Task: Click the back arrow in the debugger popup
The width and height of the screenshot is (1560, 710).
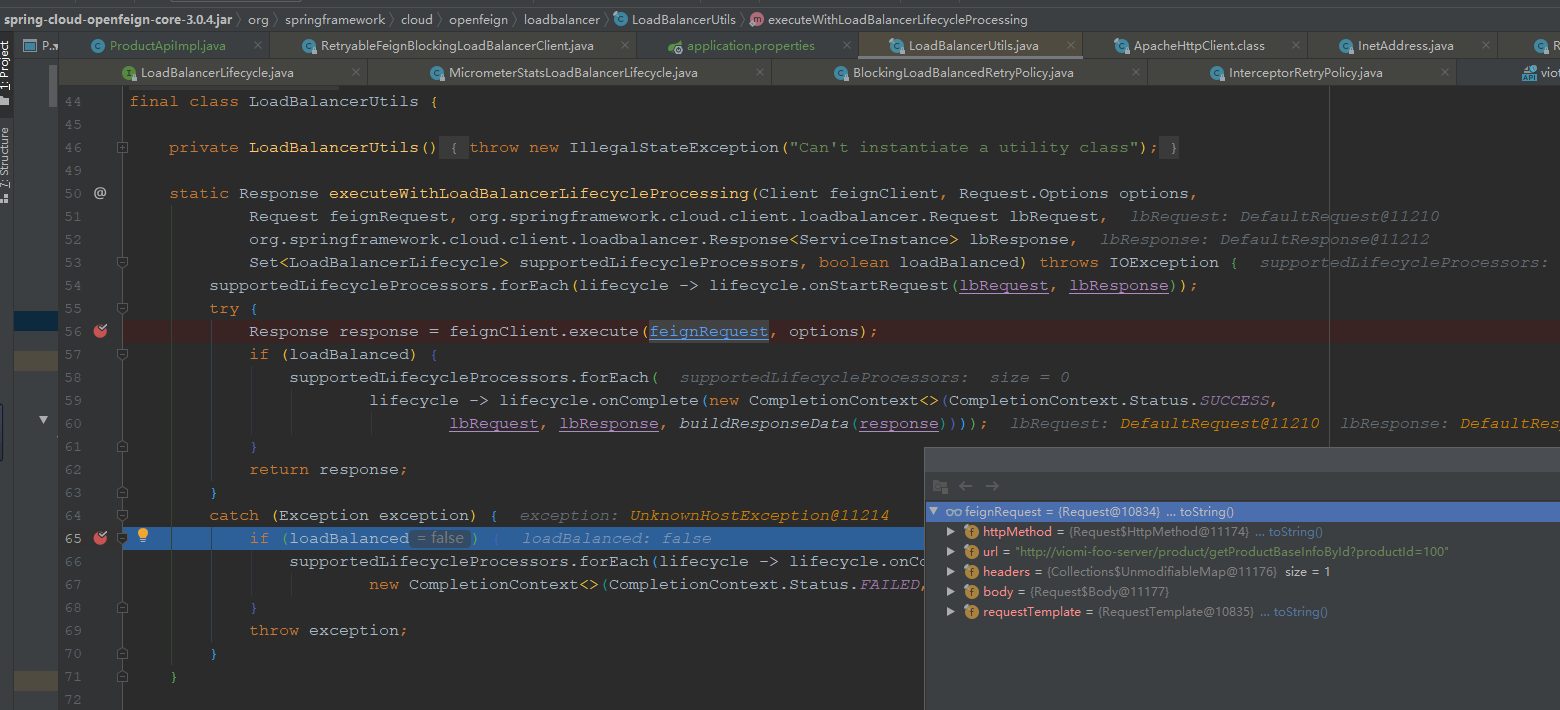Action: [x=966, y=486]
